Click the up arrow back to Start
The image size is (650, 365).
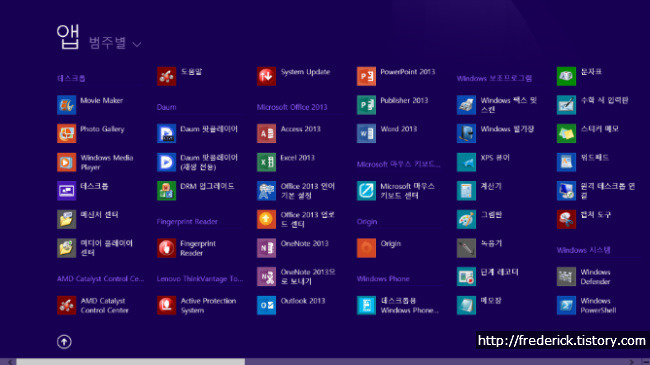point(64,342)
